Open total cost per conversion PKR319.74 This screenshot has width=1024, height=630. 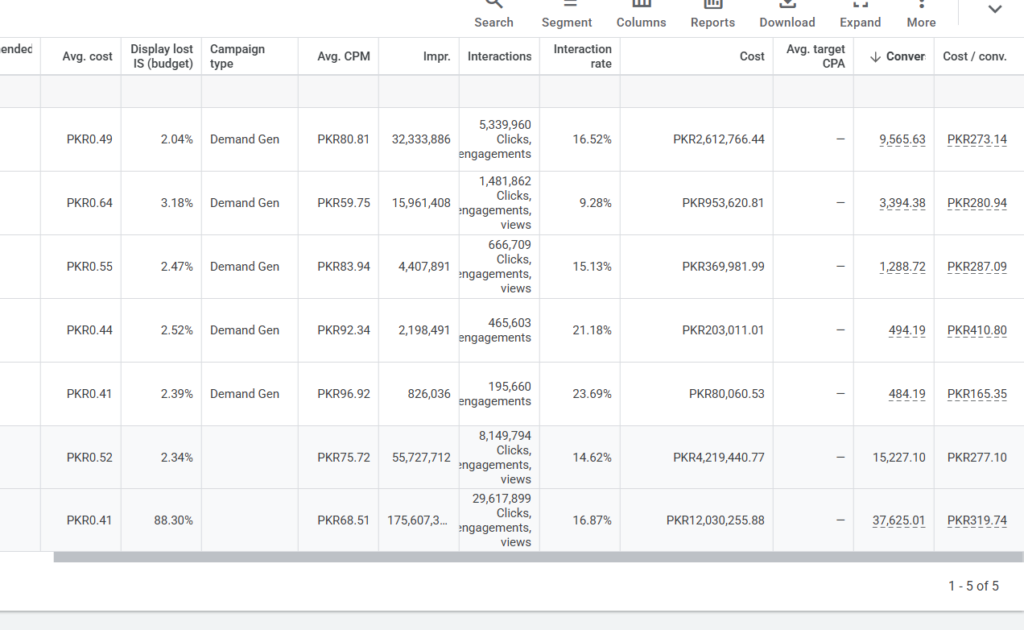point(977,520)
